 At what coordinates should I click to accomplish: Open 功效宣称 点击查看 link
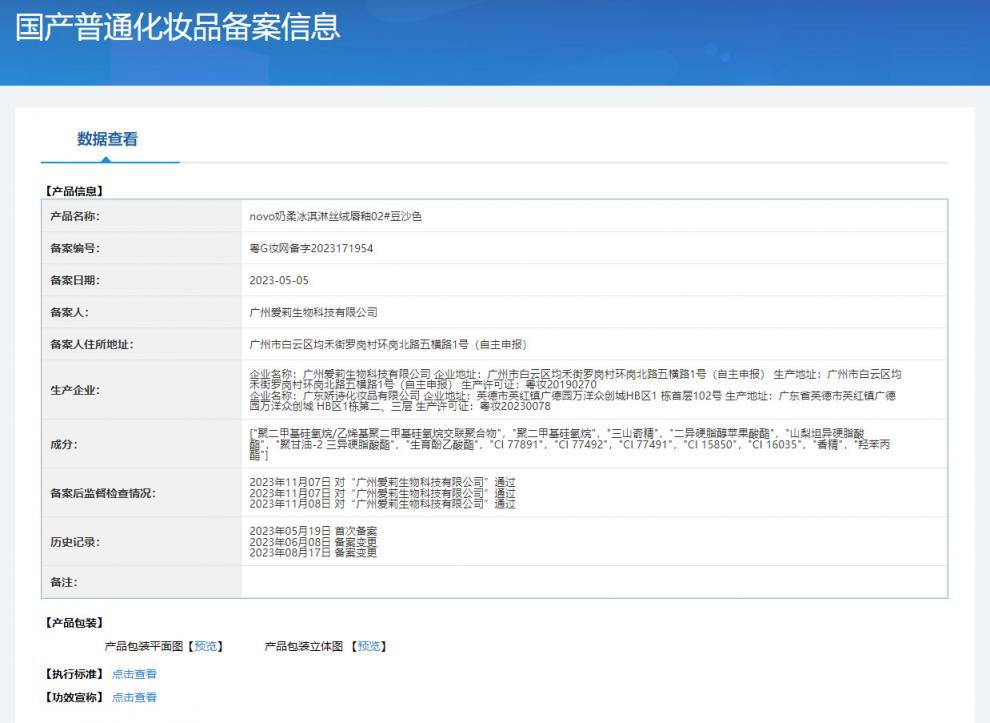(x=134, y=697)
